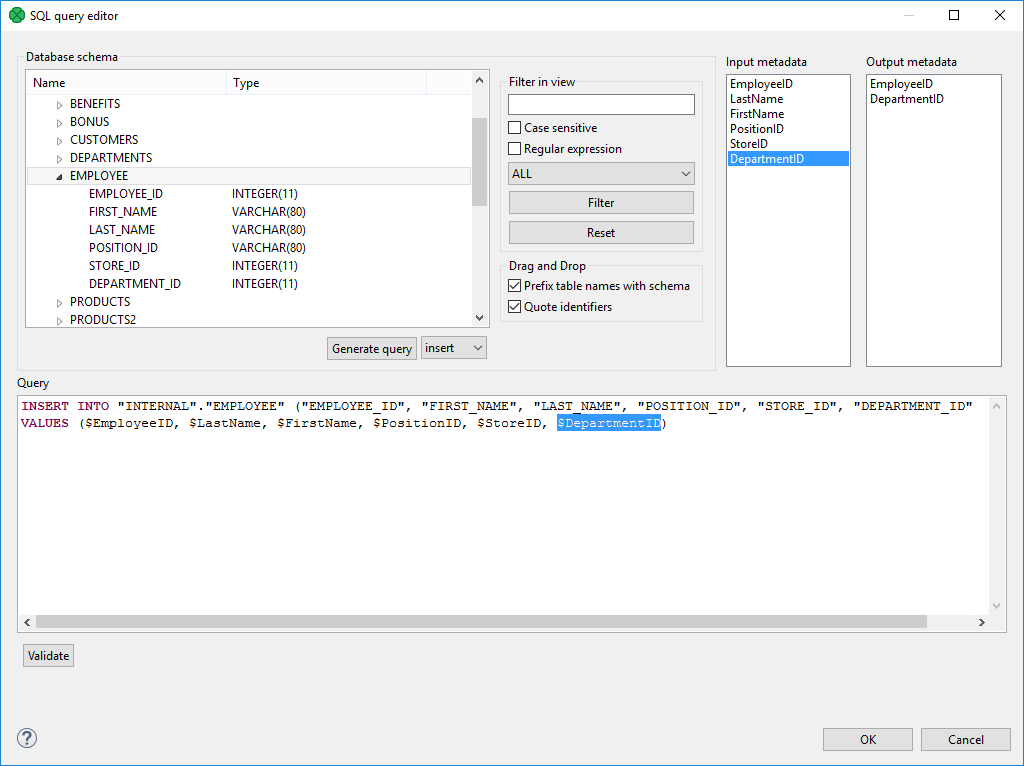This screenshot has width=1024, height=766.
Task: Confirm the dialog with OK
Action: click(x=867, y=739)
